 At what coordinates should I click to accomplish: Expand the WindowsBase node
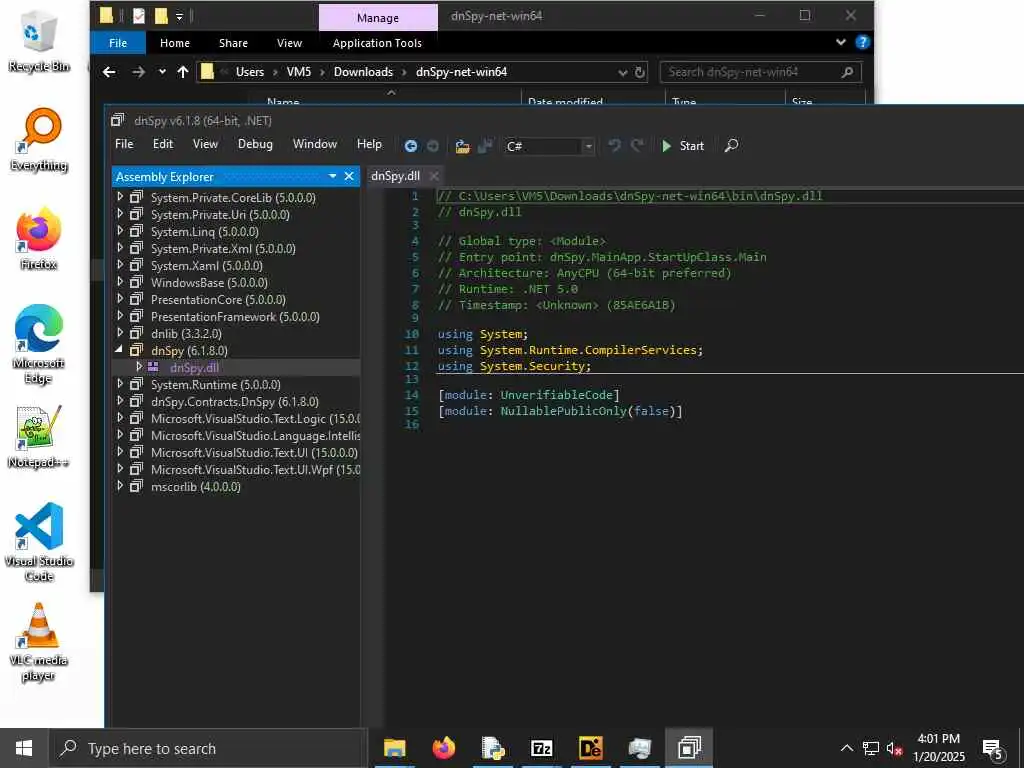pyautogui.click(x=120, y=281)
